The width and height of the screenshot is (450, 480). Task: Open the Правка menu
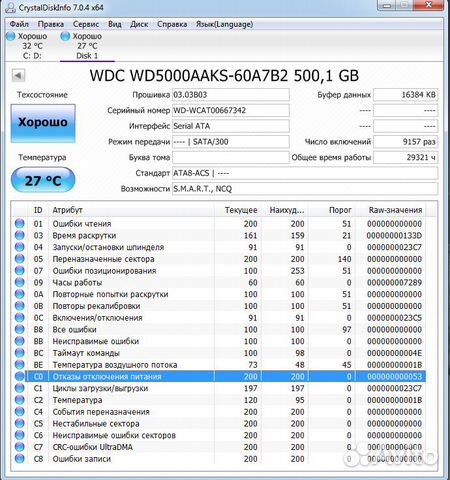click(x=50, y=24)
